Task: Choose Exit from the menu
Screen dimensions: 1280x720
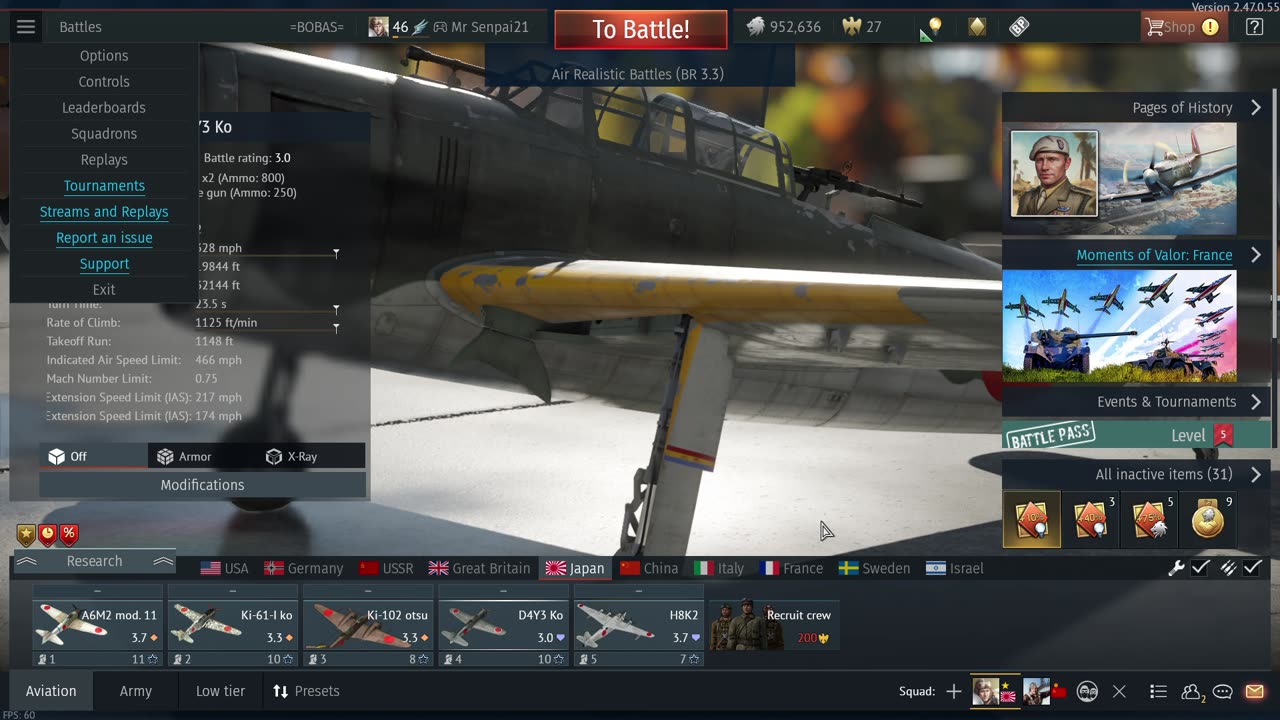Action: click(104, 290)
